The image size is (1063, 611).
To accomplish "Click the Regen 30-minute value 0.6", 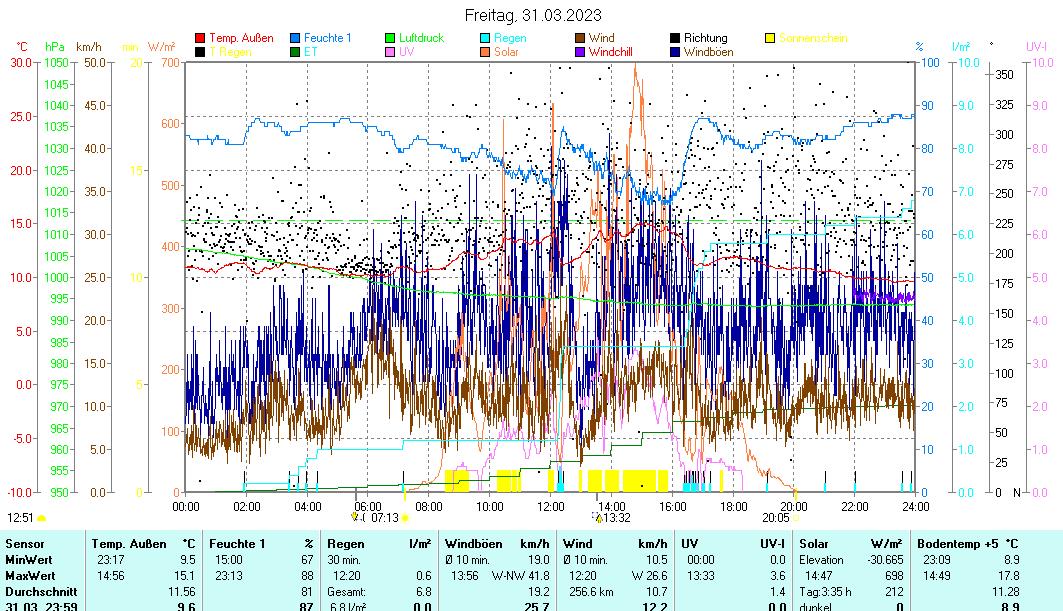I will point(424,576).
